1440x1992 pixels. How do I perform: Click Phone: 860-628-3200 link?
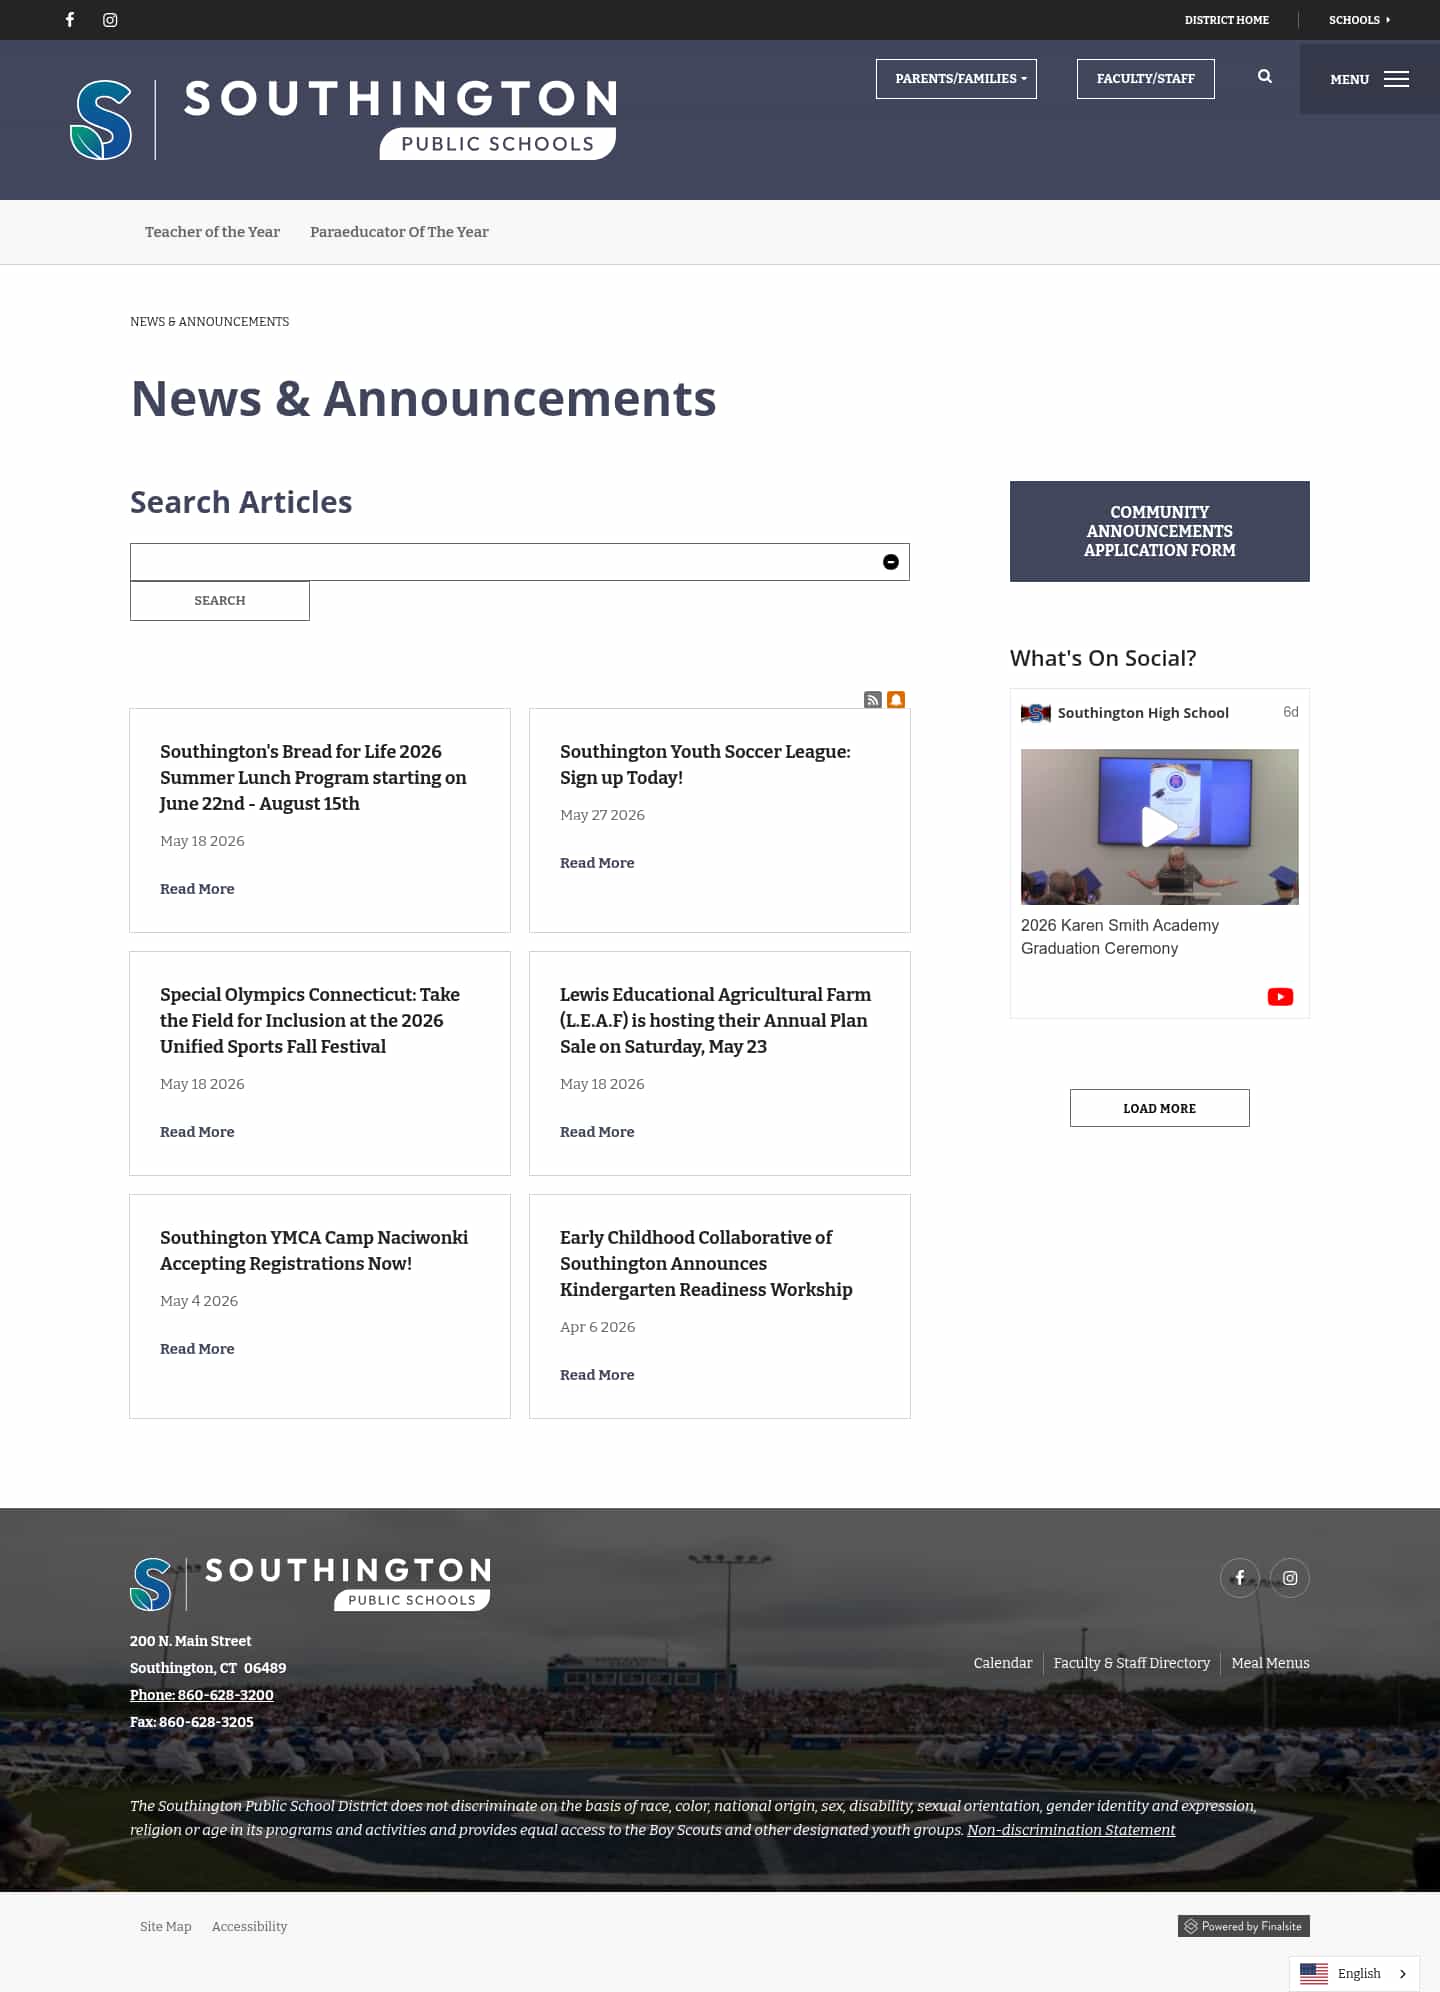click(x=202, y=1695)
